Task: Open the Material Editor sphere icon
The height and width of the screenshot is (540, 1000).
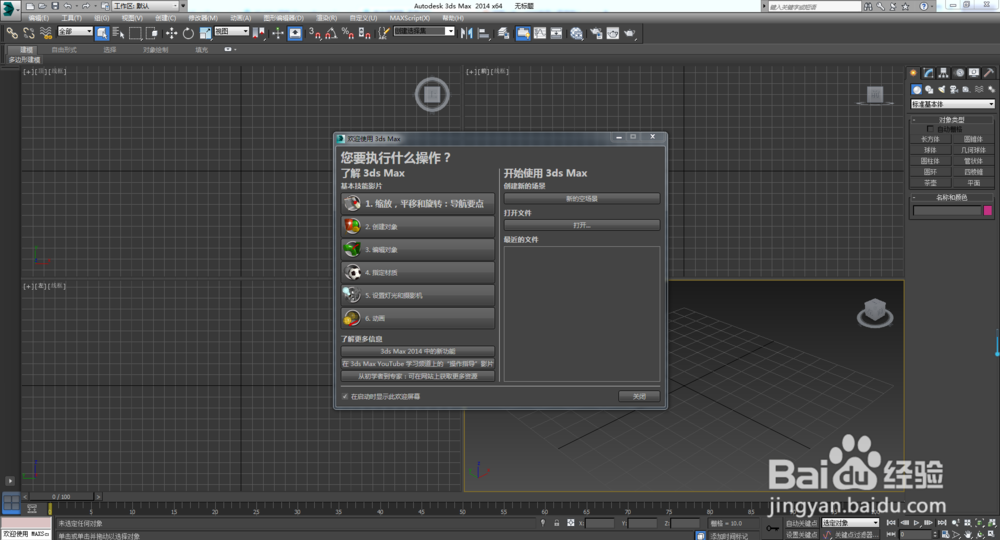Action: pyautogui.click(x=577, y=33)
